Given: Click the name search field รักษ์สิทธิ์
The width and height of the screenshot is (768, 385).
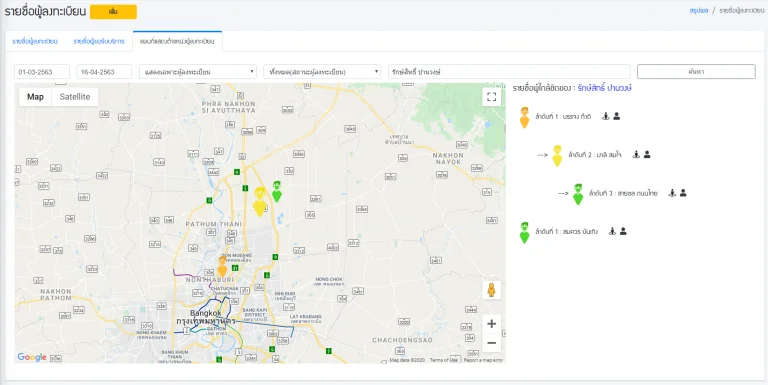Looking at the screenshot, I should click(x=509, y=72).
